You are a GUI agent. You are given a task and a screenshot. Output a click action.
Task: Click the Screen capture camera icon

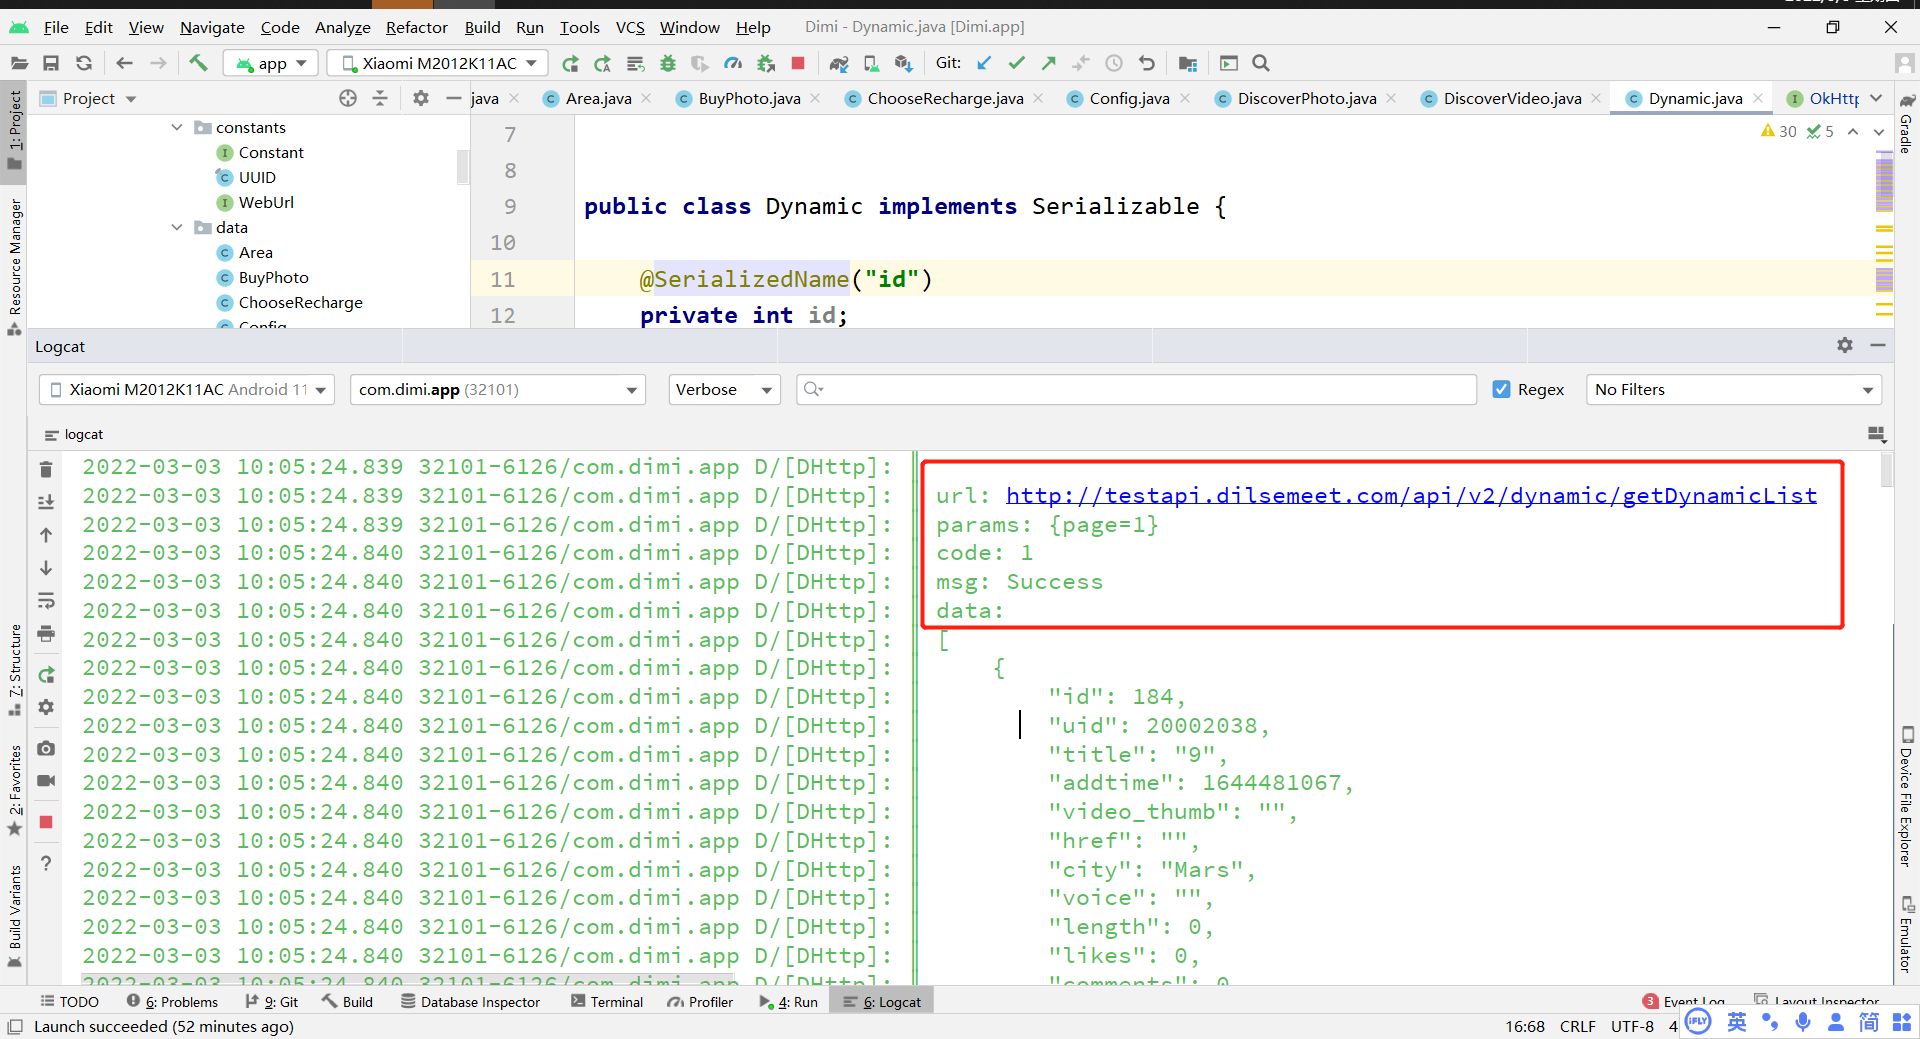pos(46,748)
